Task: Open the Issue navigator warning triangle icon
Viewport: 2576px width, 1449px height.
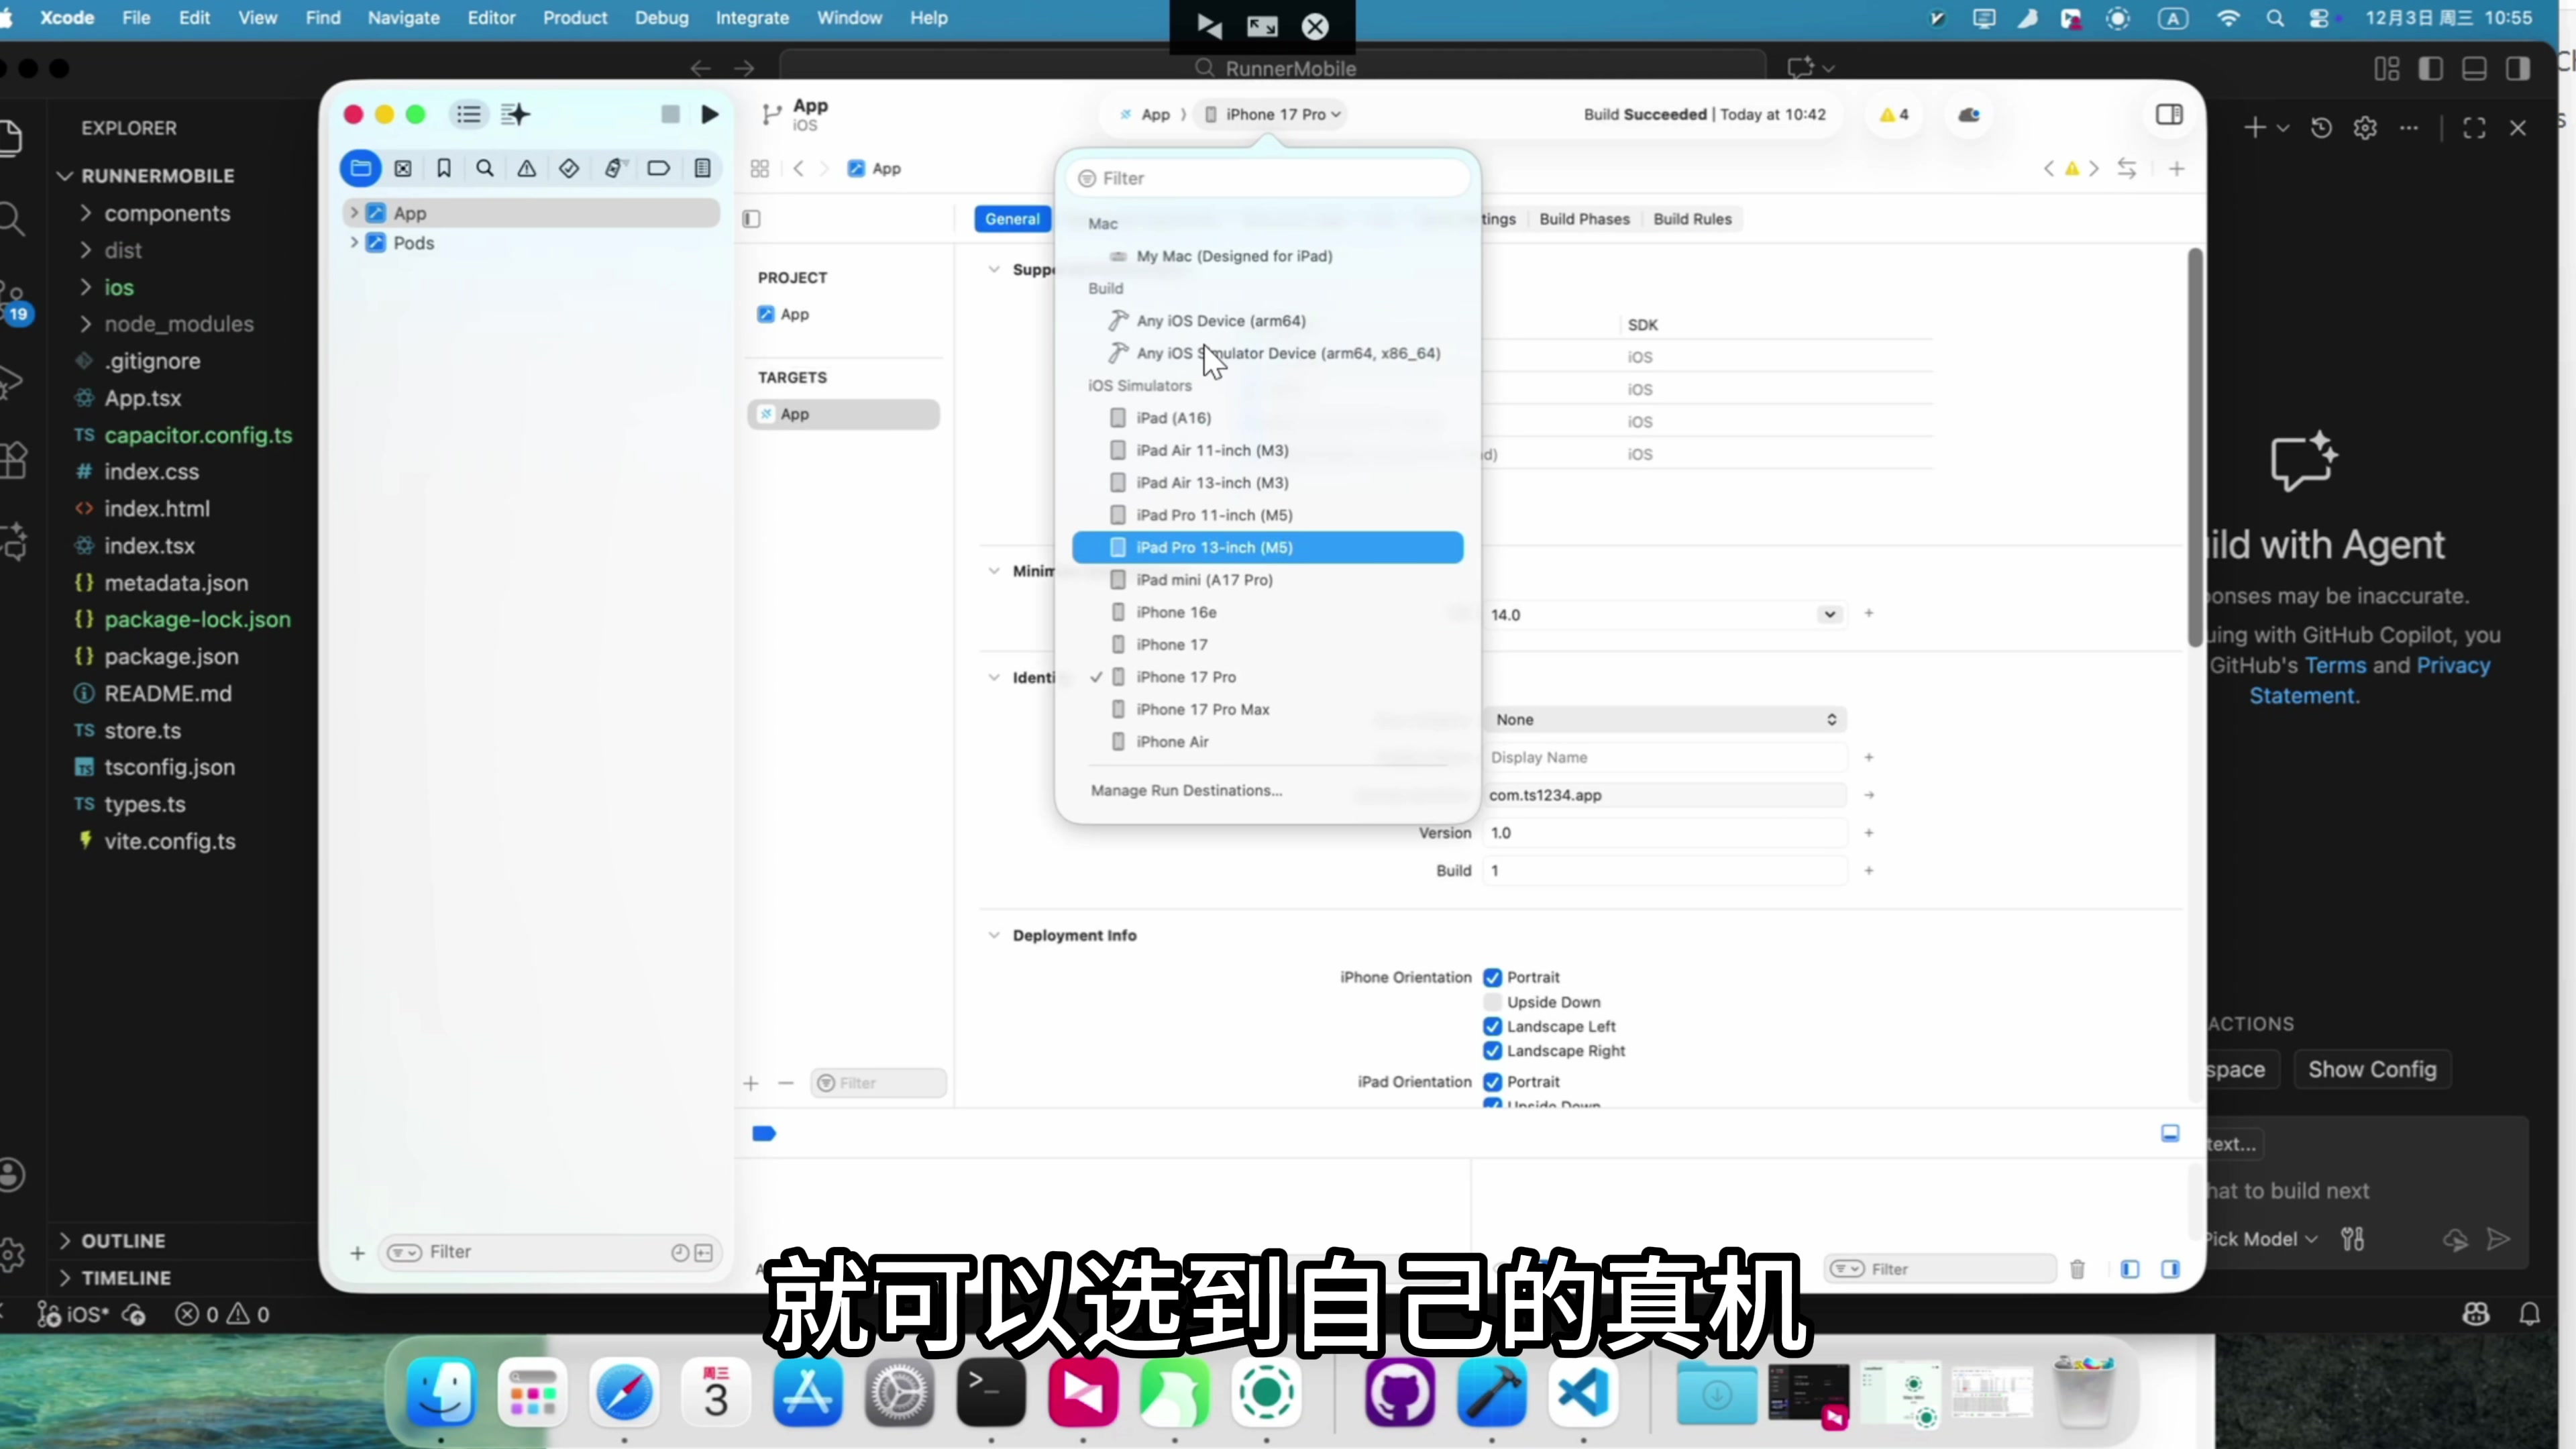Action: (527, 168)
